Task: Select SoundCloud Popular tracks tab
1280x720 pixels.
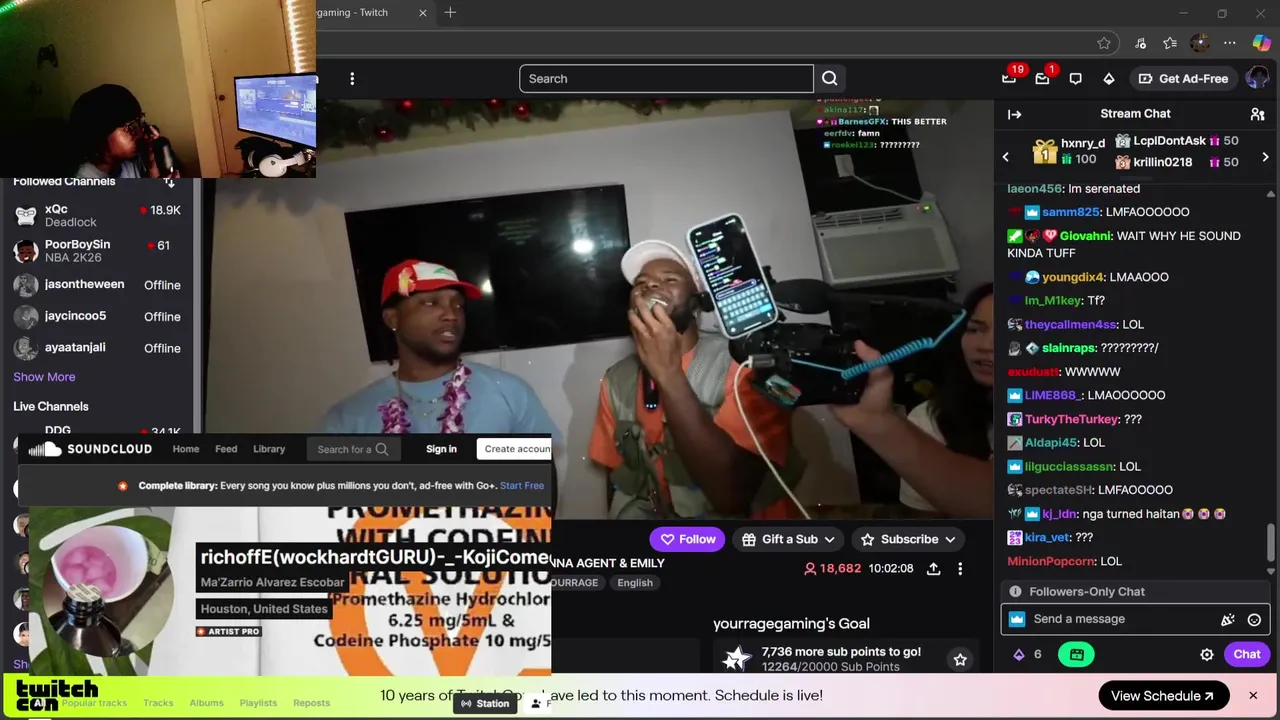Action: pos(94,703)
